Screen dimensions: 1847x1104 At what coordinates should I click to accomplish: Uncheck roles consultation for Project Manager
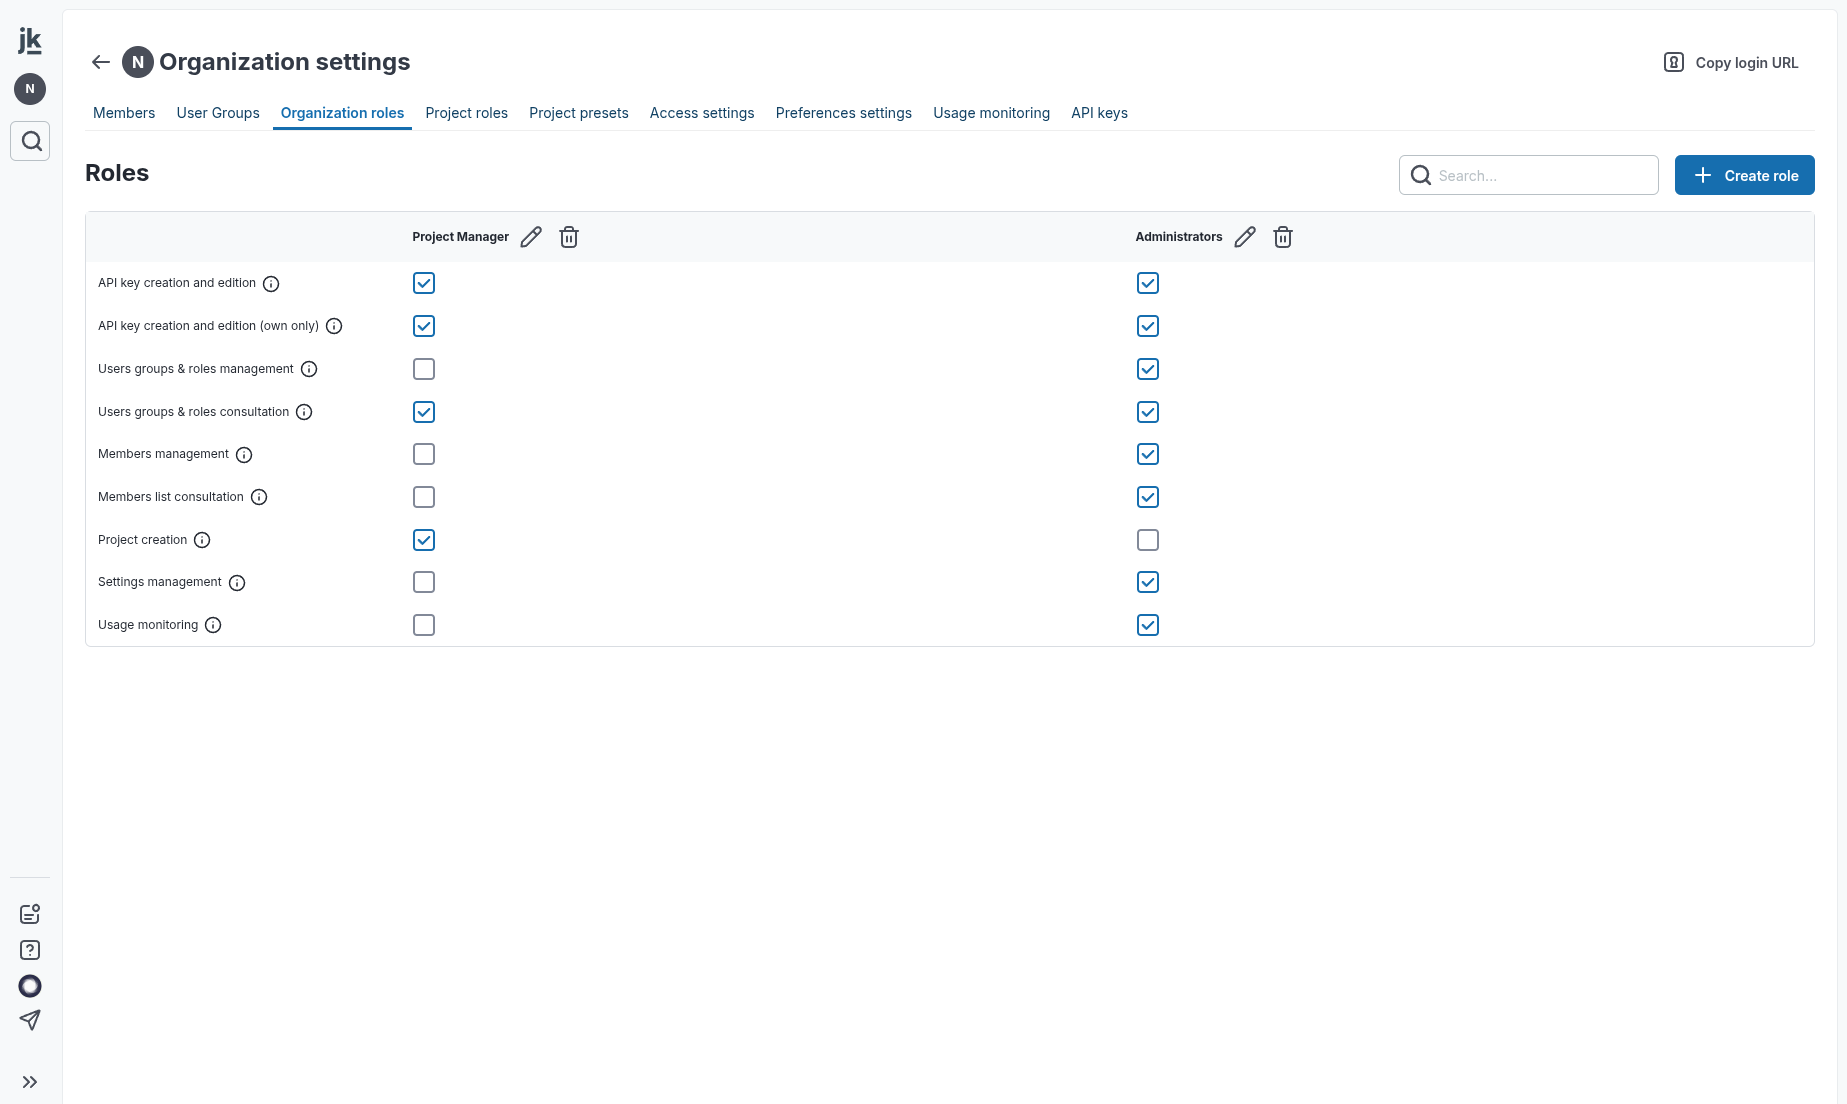tap(424, 412)
